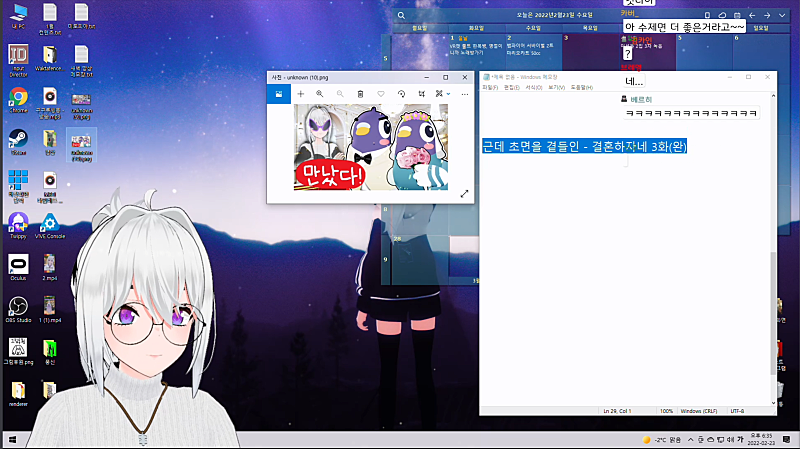Zoom in on the photo

coord(319,94)
